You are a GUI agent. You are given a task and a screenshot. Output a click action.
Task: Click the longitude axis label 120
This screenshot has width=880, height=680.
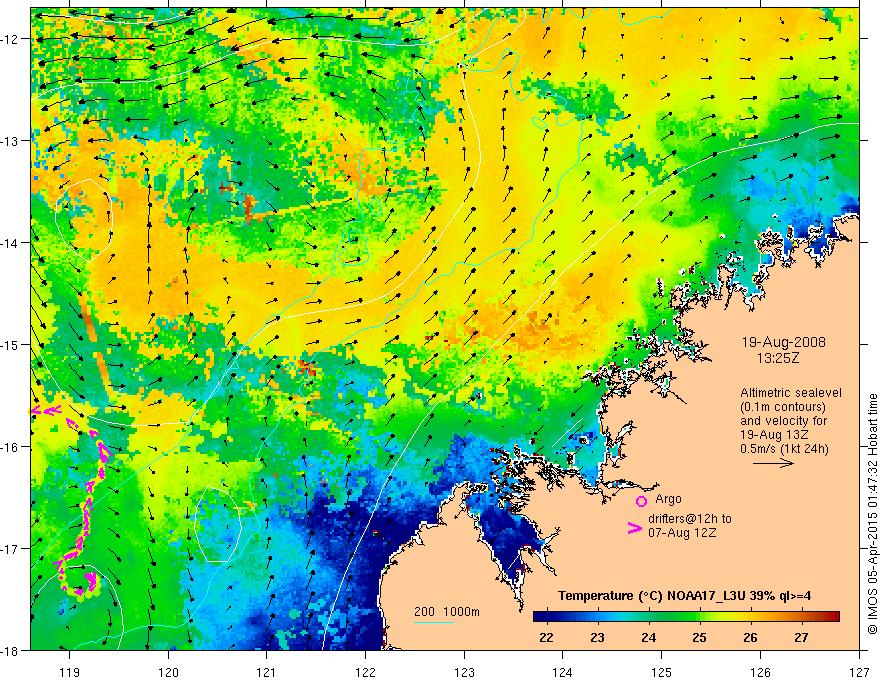(x=168, y=672)
